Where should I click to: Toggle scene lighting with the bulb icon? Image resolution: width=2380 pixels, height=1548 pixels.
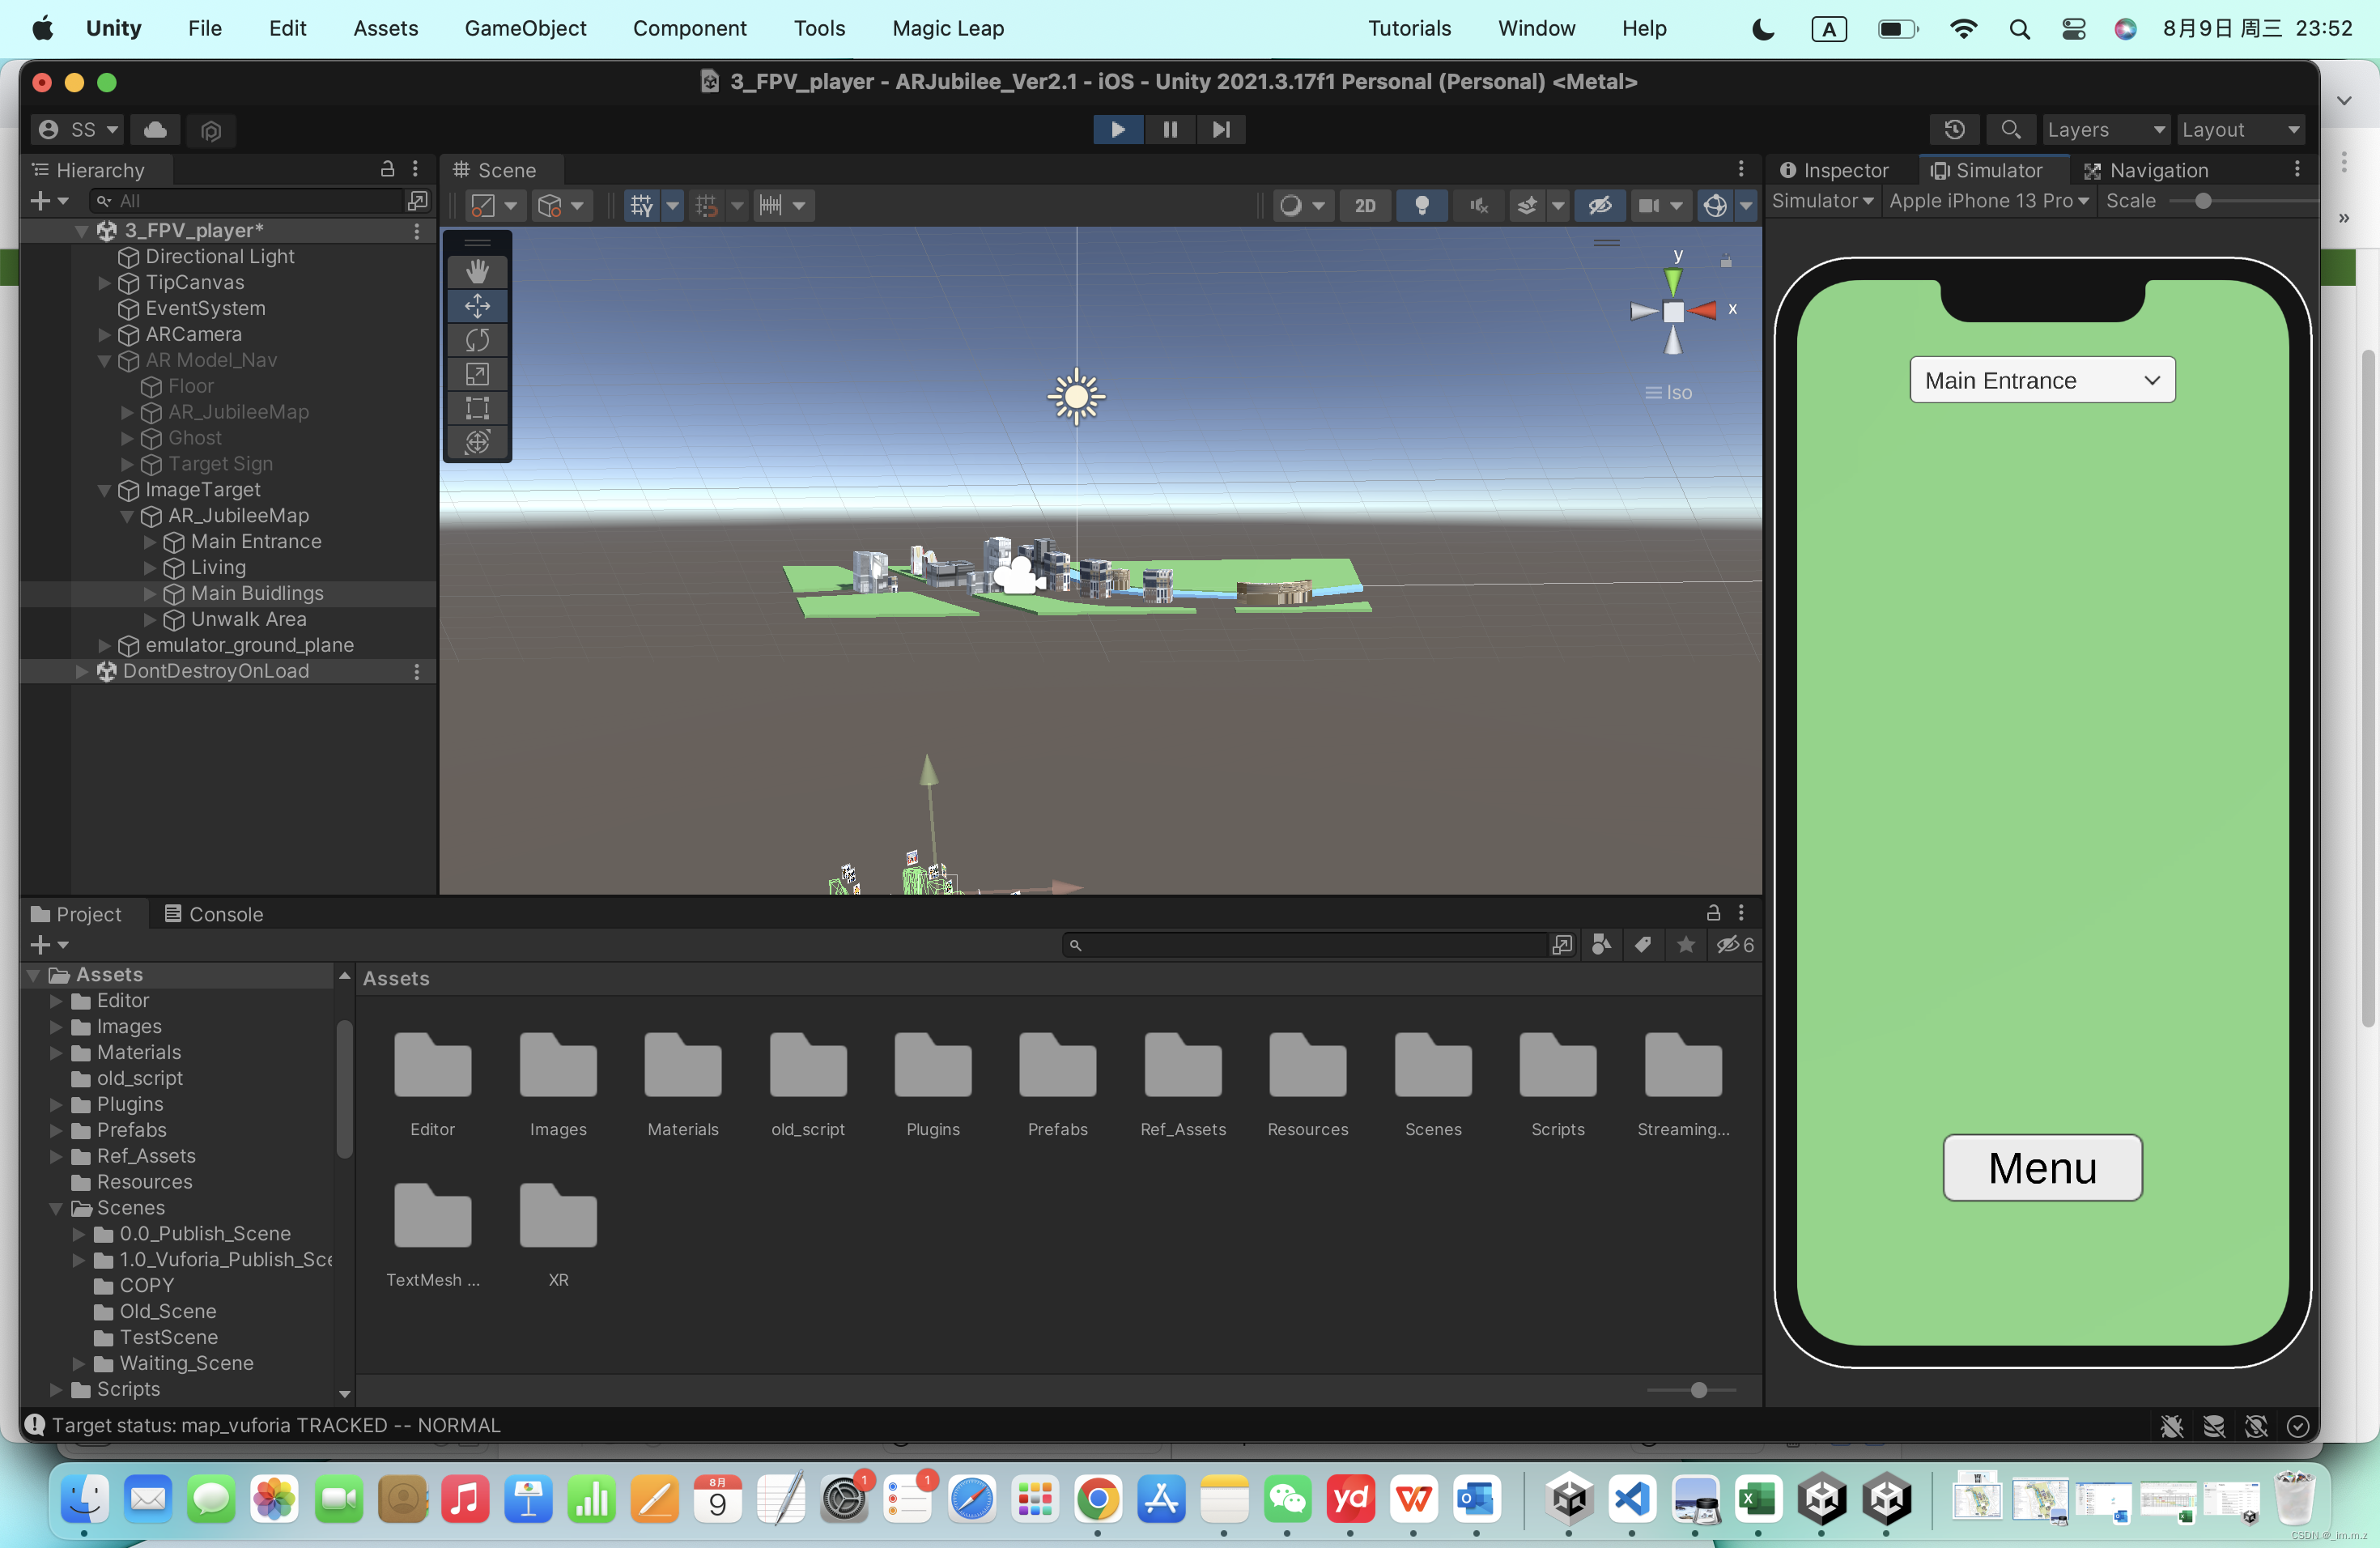coord(1422,205)
